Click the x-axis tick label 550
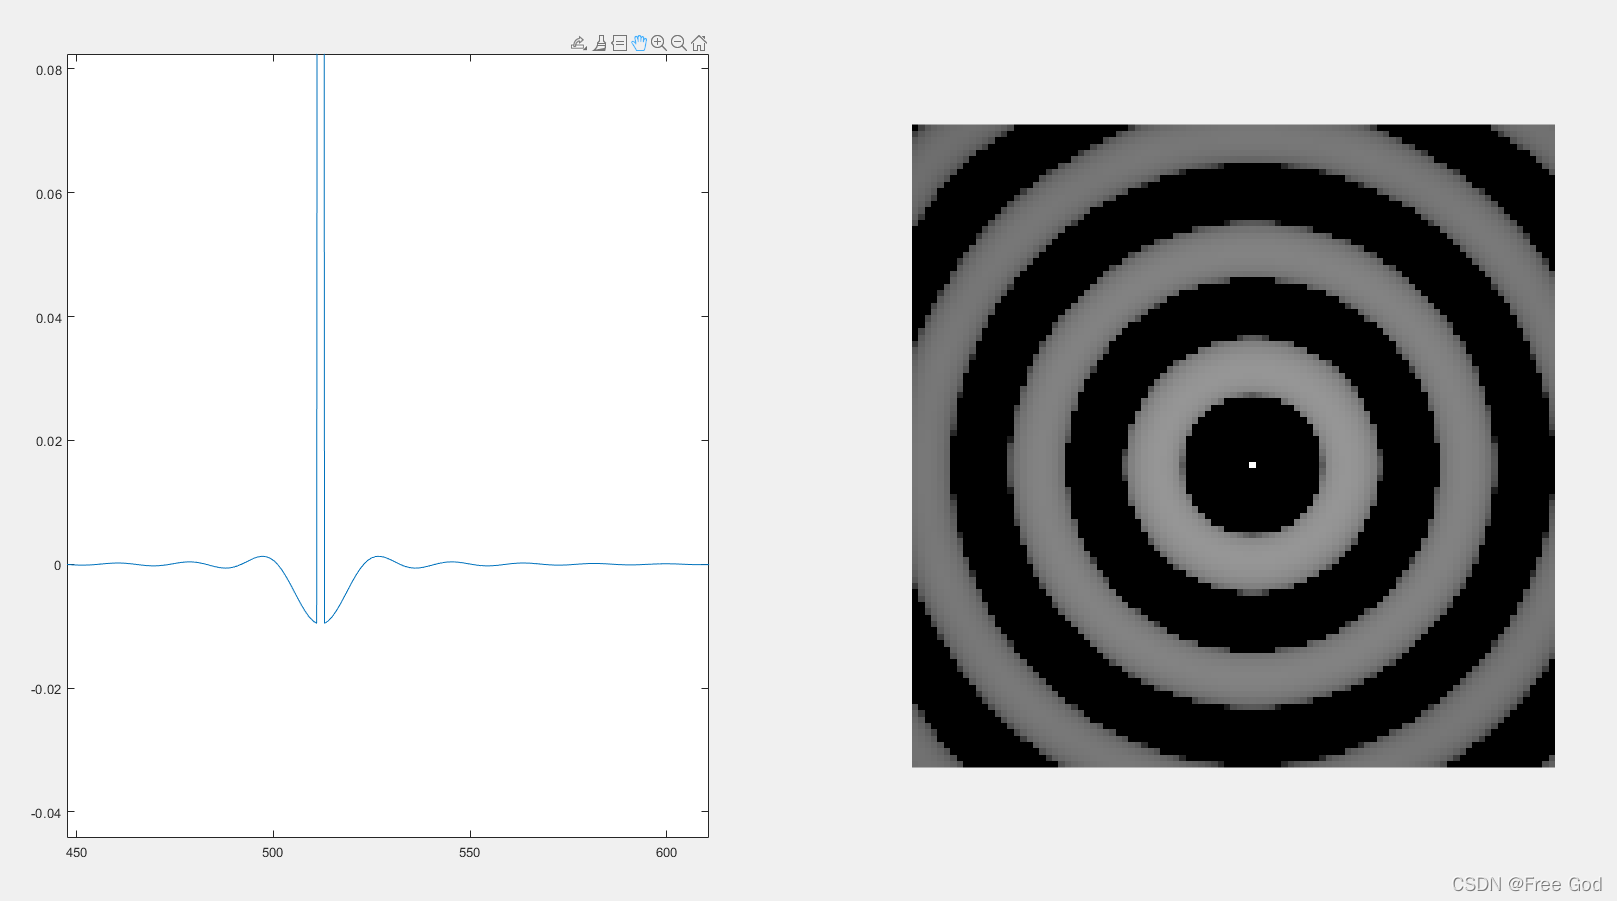Image resolution: width=1617 pixels, height=901 pixels. 470,853
